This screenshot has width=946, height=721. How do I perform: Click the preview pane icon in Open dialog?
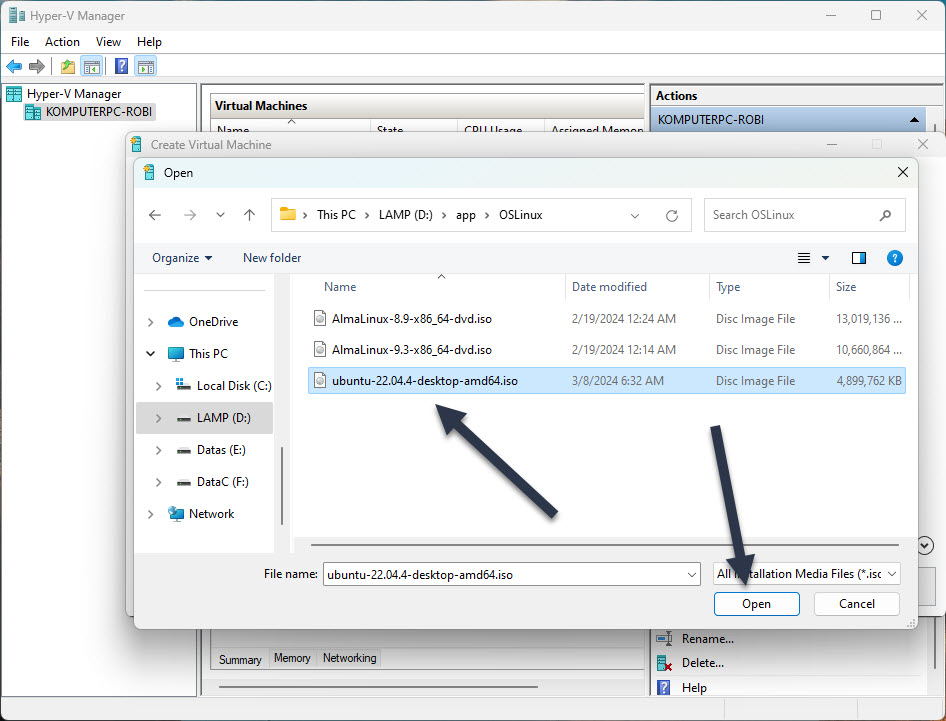(x=858, y=257)
